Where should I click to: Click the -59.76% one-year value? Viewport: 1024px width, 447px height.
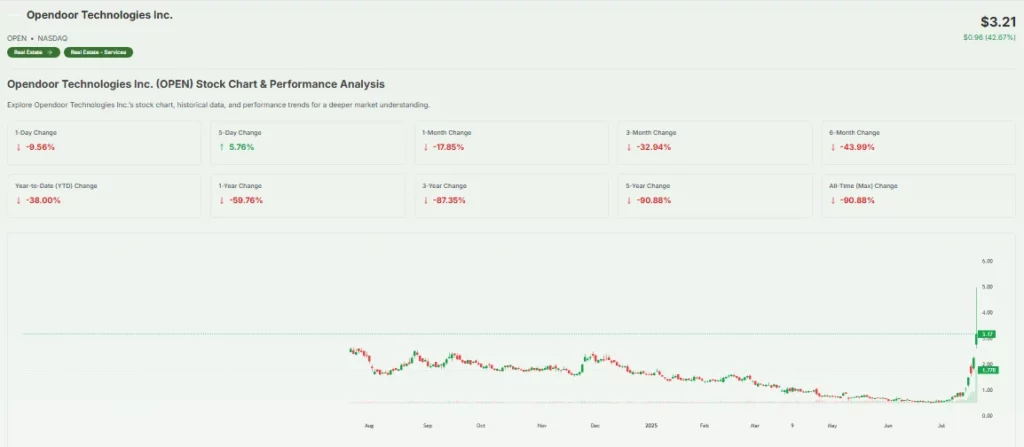point(245,200)
